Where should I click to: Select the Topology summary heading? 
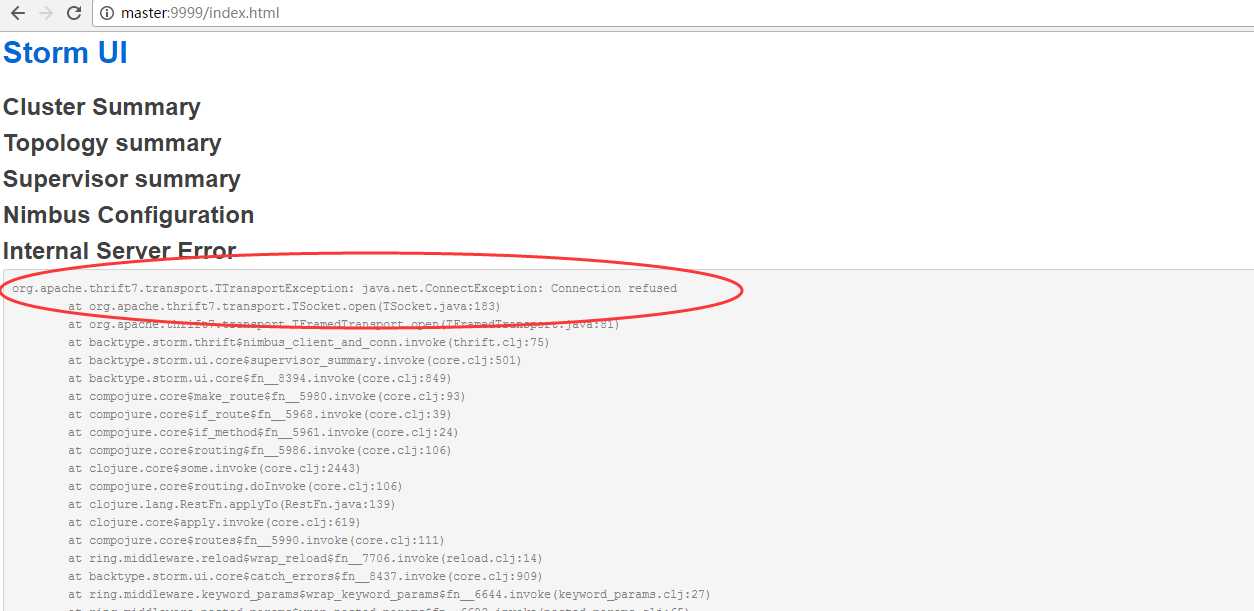[112, 143]
